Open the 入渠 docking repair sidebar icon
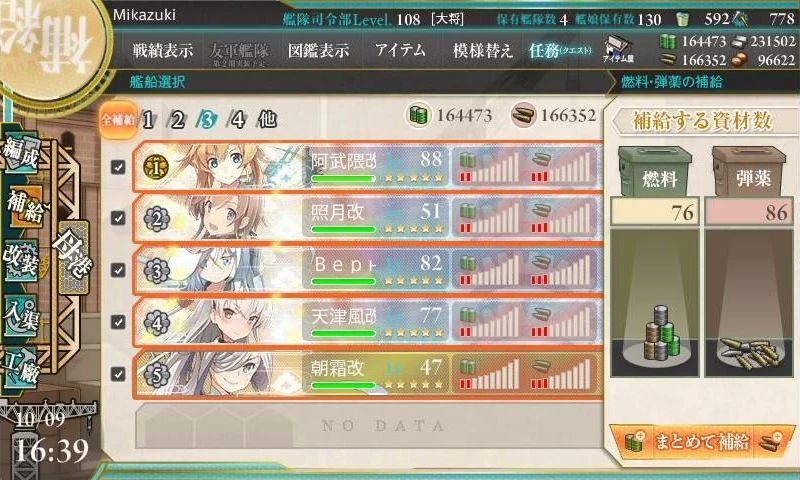This screenshot has width=800, height=480. click(21, 315)
